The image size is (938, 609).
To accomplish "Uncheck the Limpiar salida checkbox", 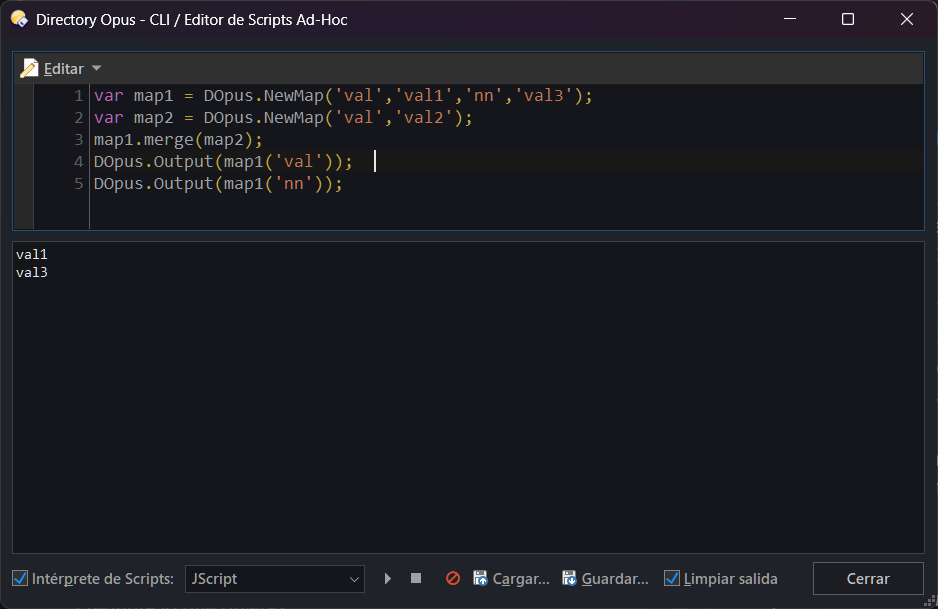I will (672, 578).
